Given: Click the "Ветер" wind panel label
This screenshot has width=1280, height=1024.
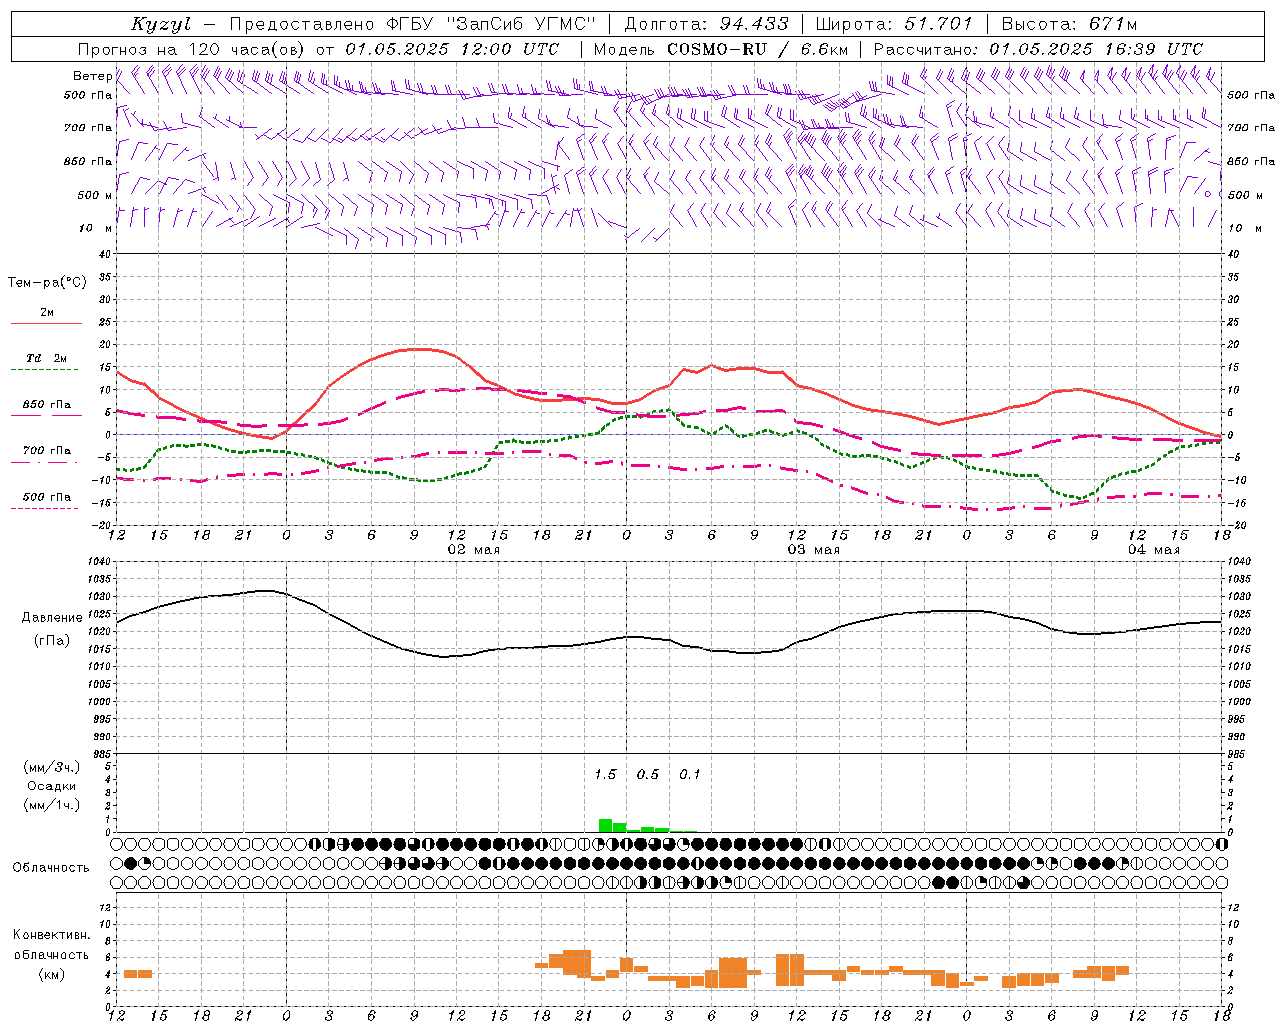Looking at the screenshot, I should pyautogui.click(x=92, y=76).
